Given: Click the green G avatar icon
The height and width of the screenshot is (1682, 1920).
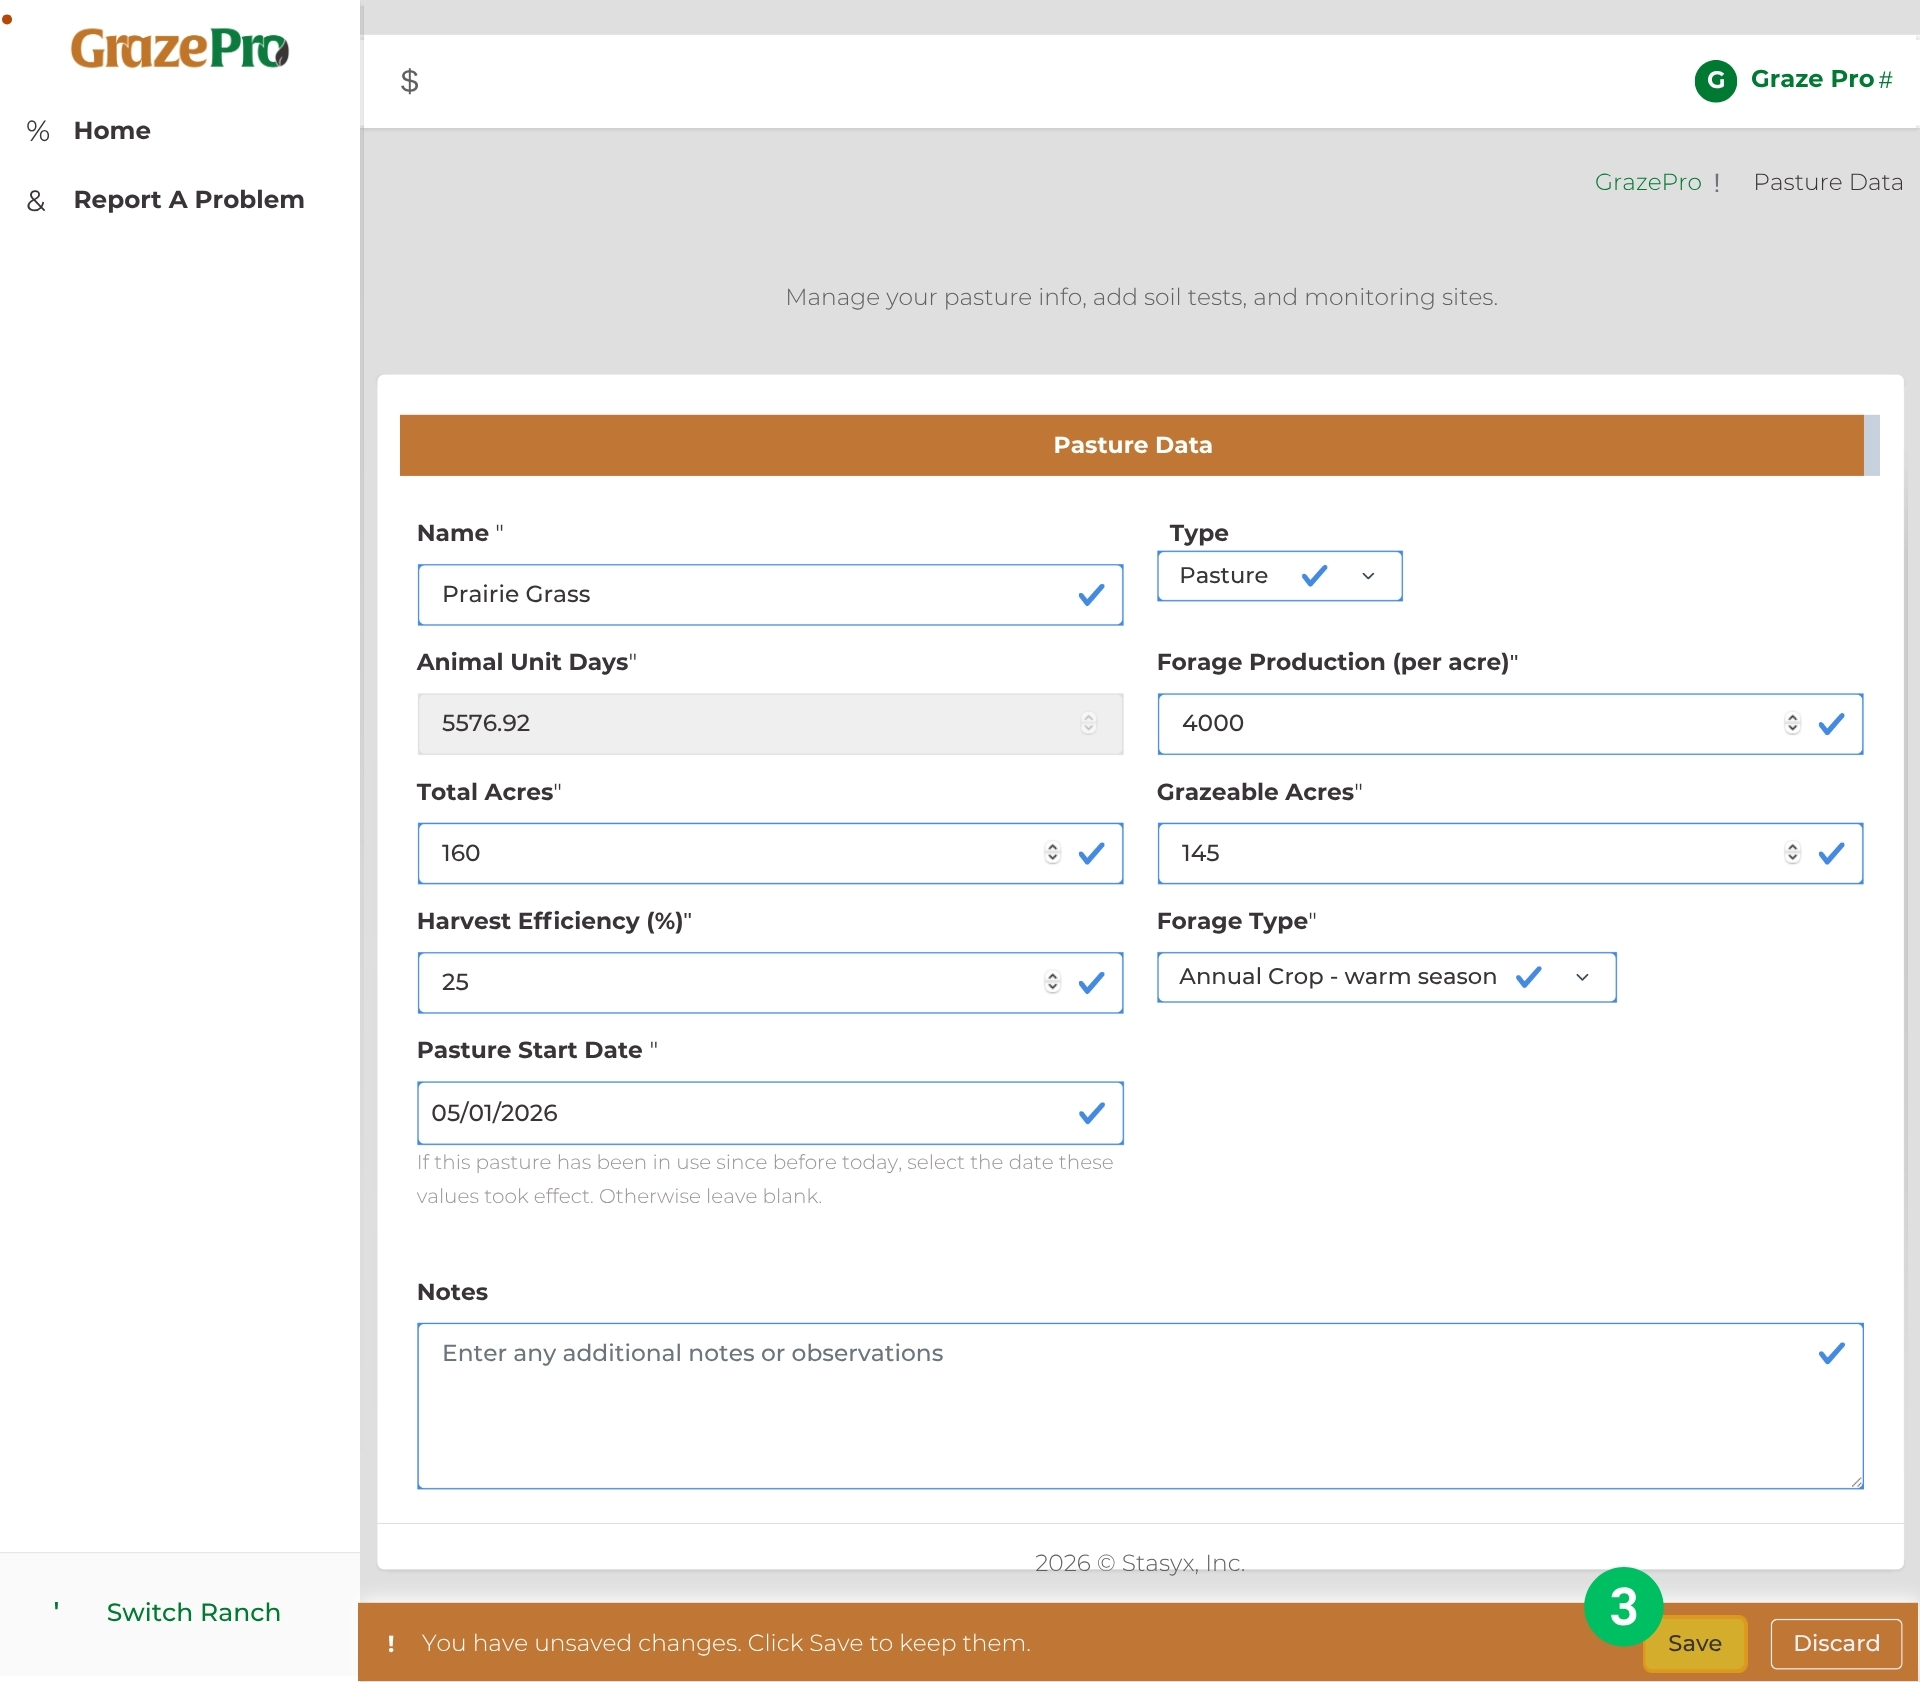Looking at the screenshot, I should [1715, 80].
